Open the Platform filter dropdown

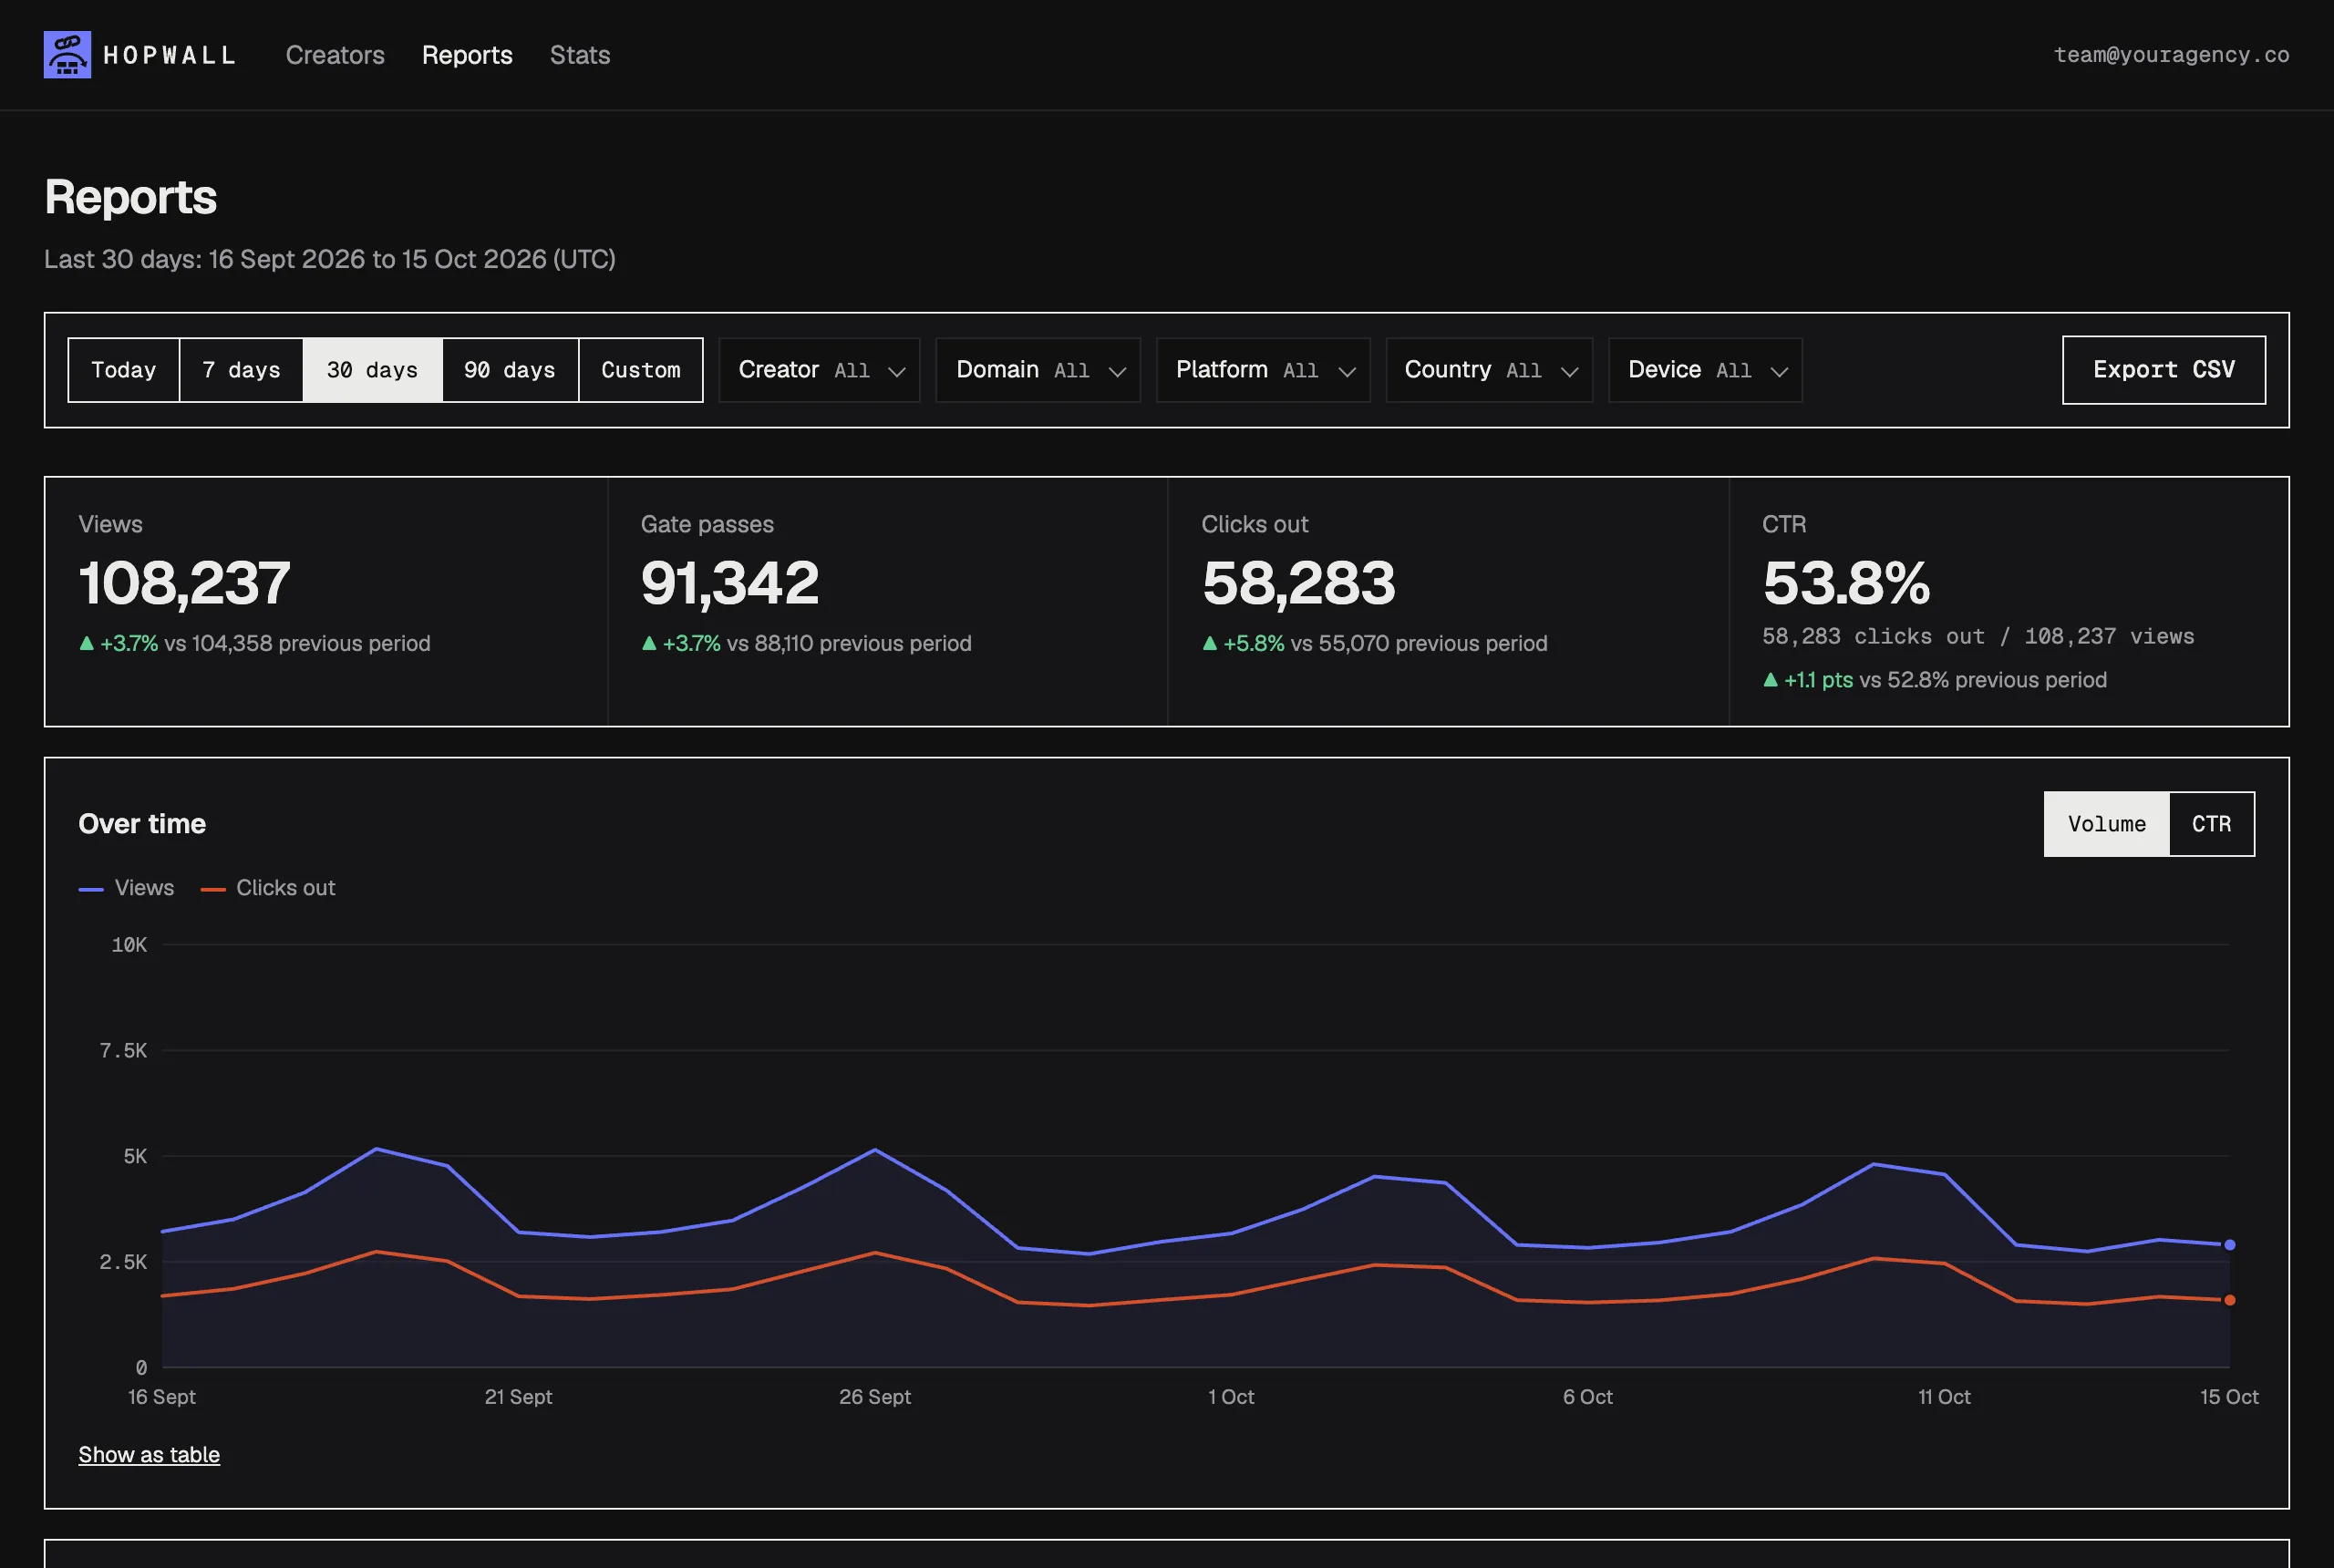click(x=1263, y=370)
